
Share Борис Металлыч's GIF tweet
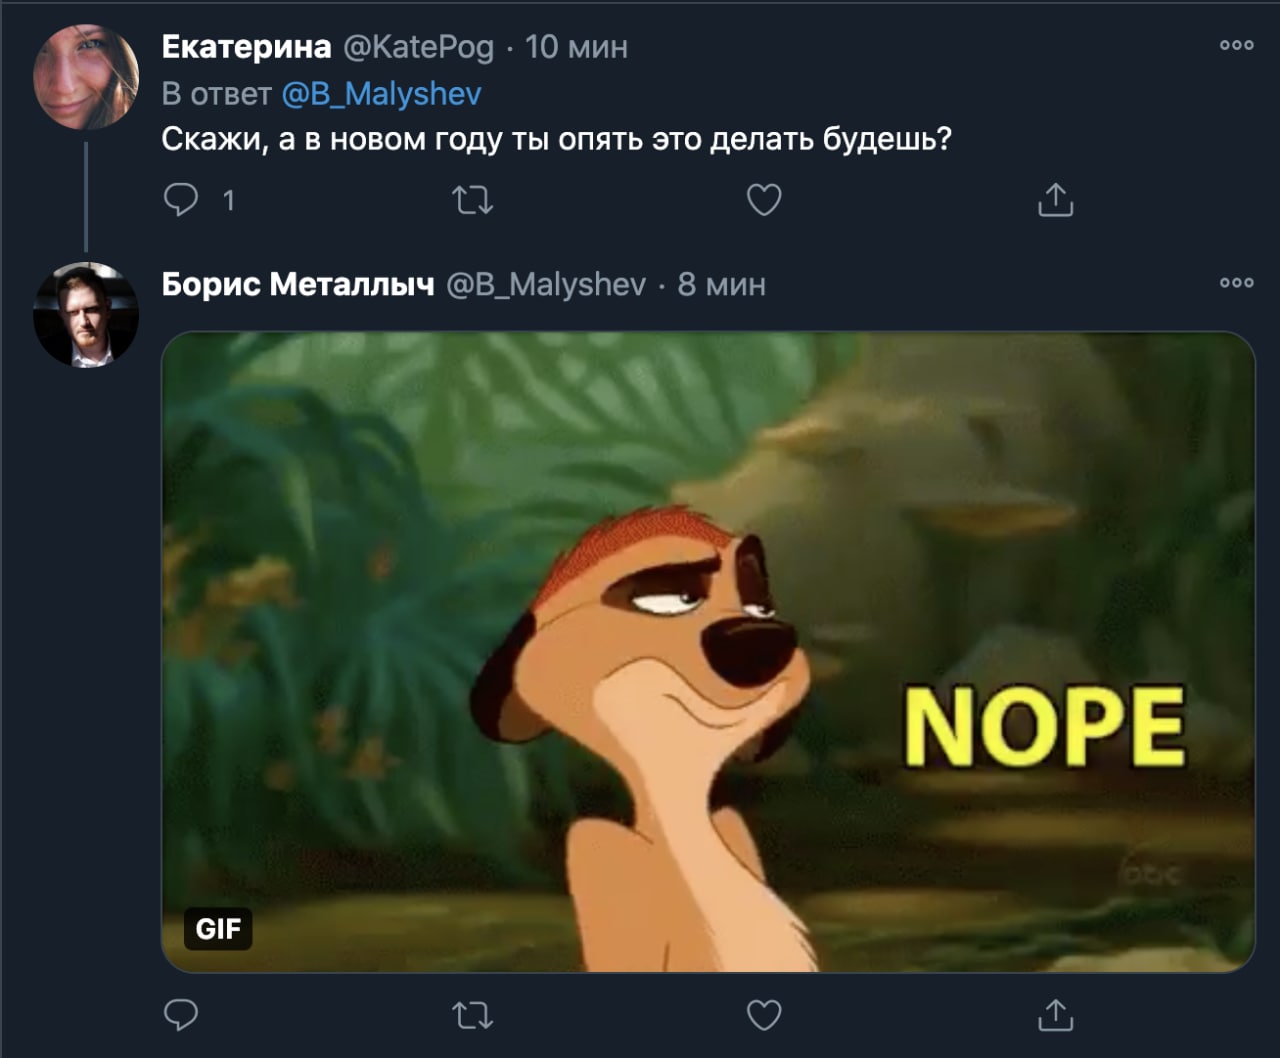point(1055,1016)
